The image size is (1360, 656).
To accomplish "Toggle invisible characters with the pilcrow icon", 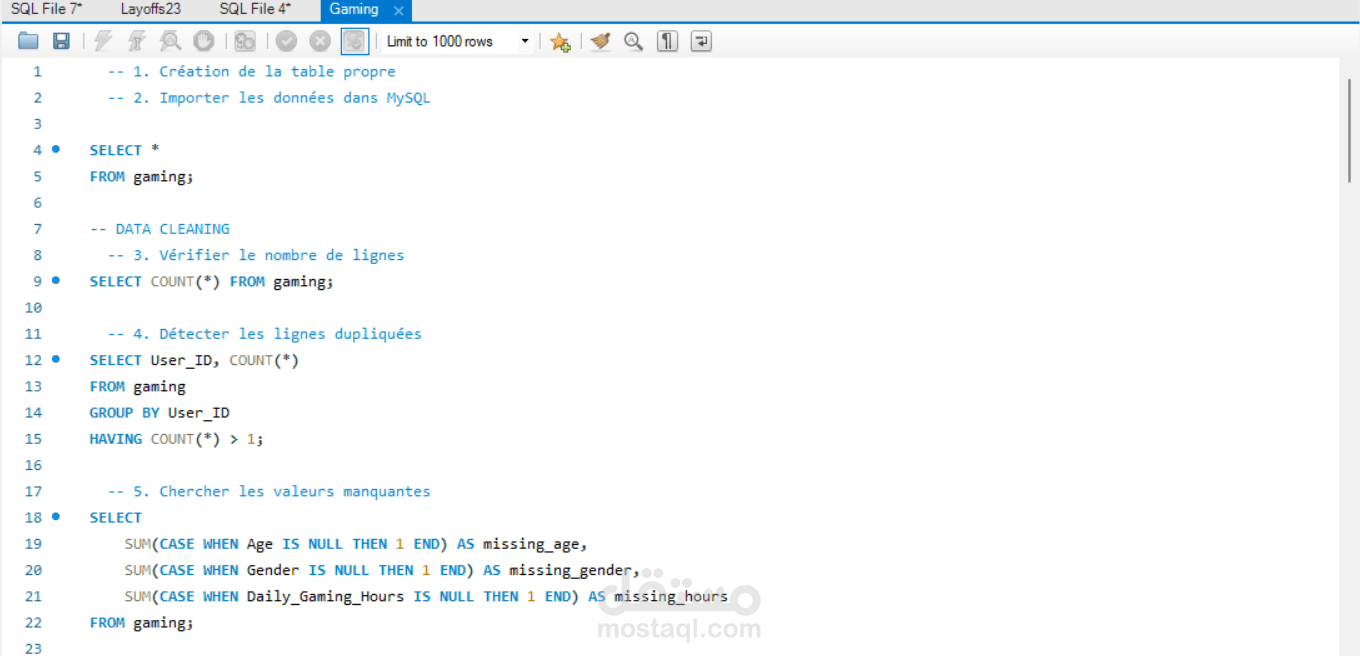I will [667, 41].
